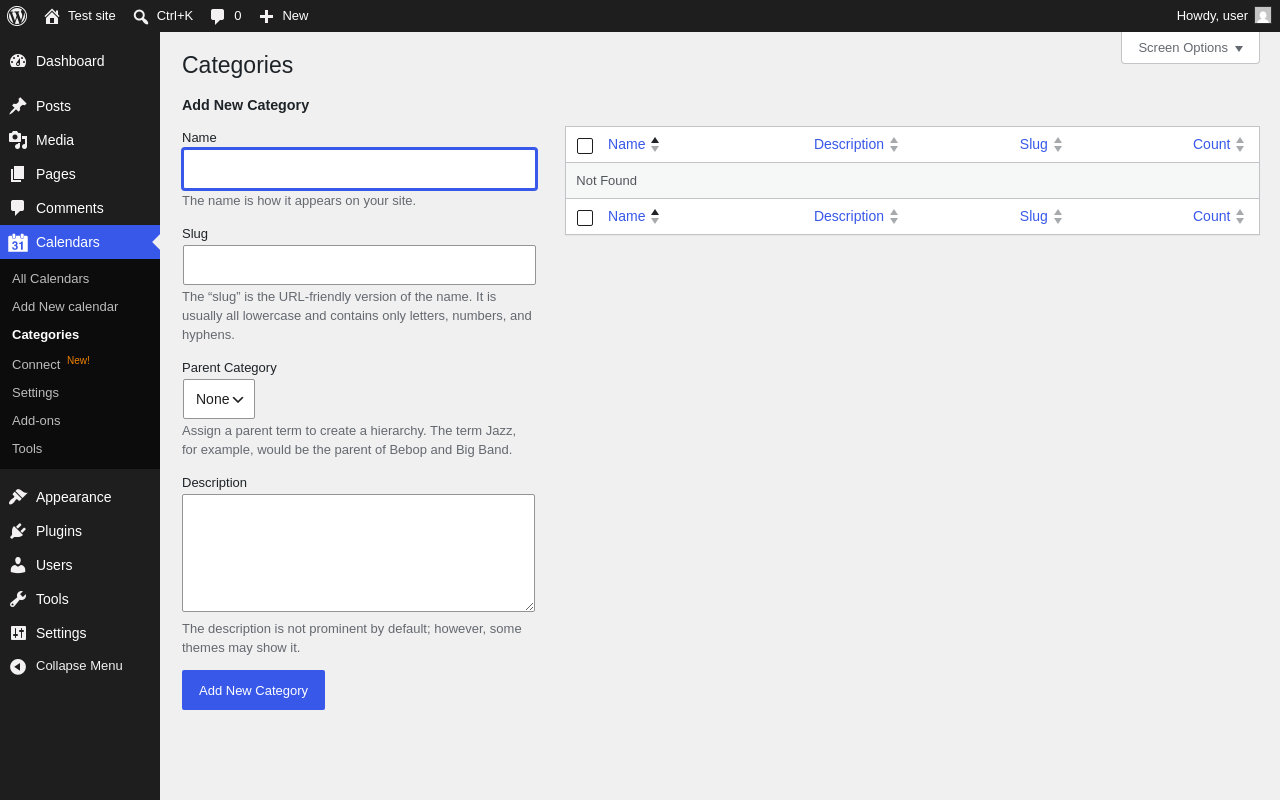Sort by top Count column link

click(1211, 144)
